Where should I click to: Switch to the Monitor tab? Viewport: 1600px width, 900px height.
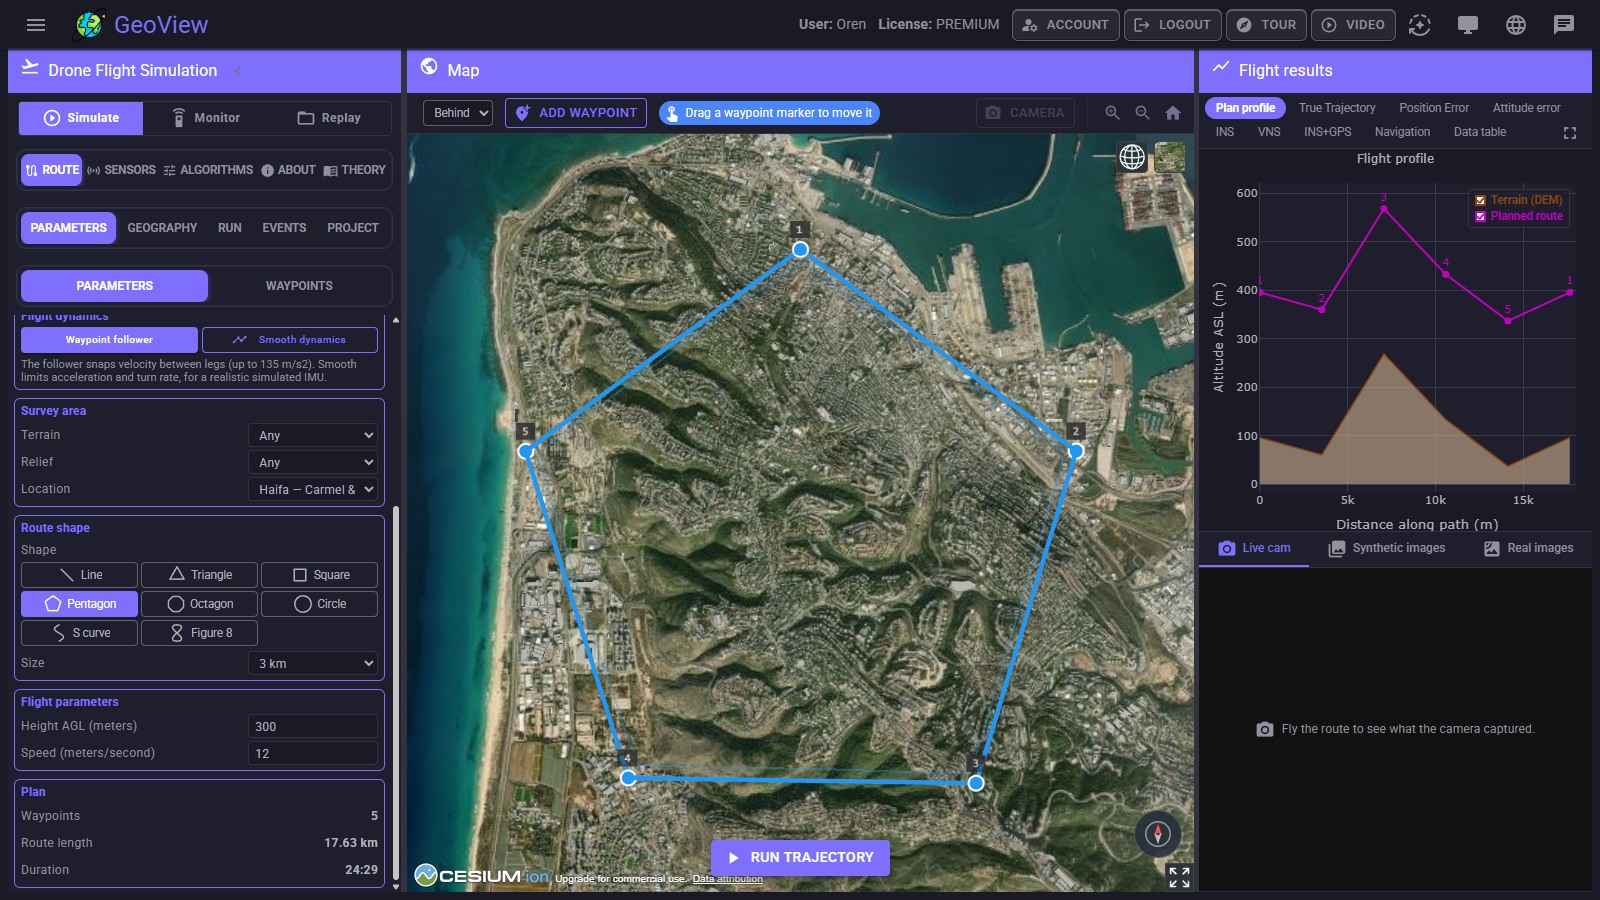(205, 118)
